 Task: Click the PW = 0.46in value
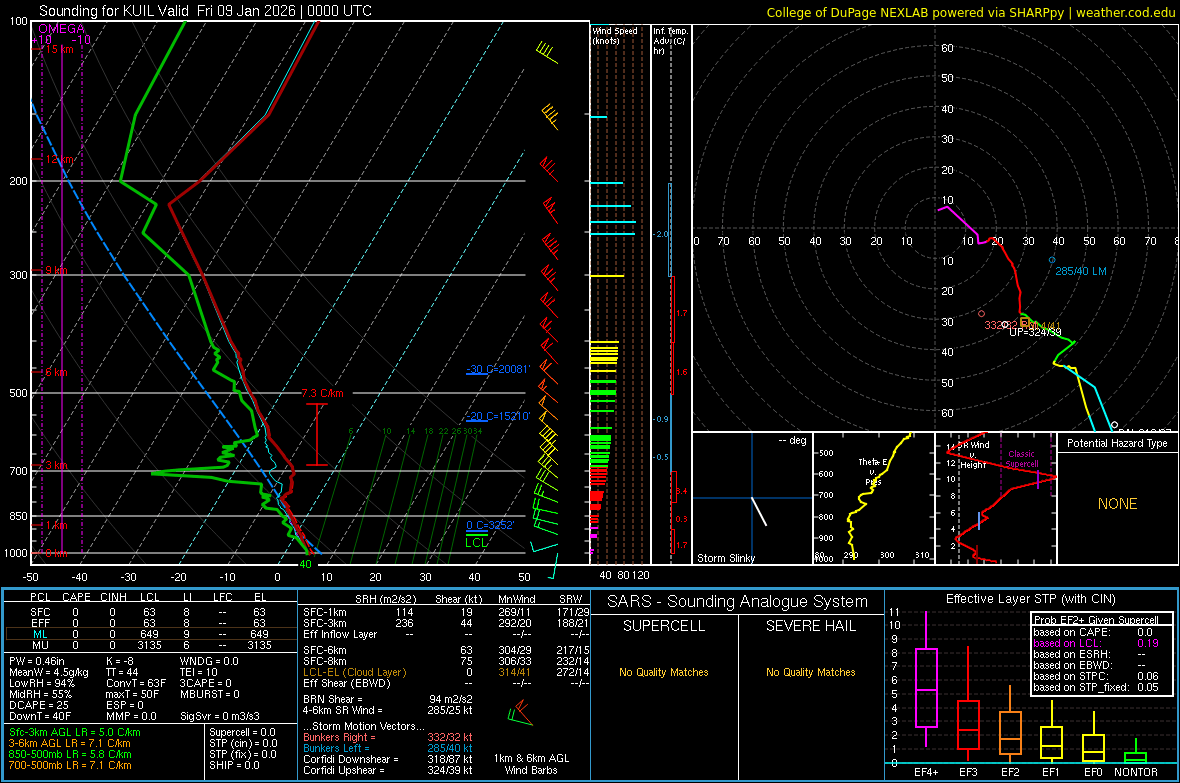37,661
